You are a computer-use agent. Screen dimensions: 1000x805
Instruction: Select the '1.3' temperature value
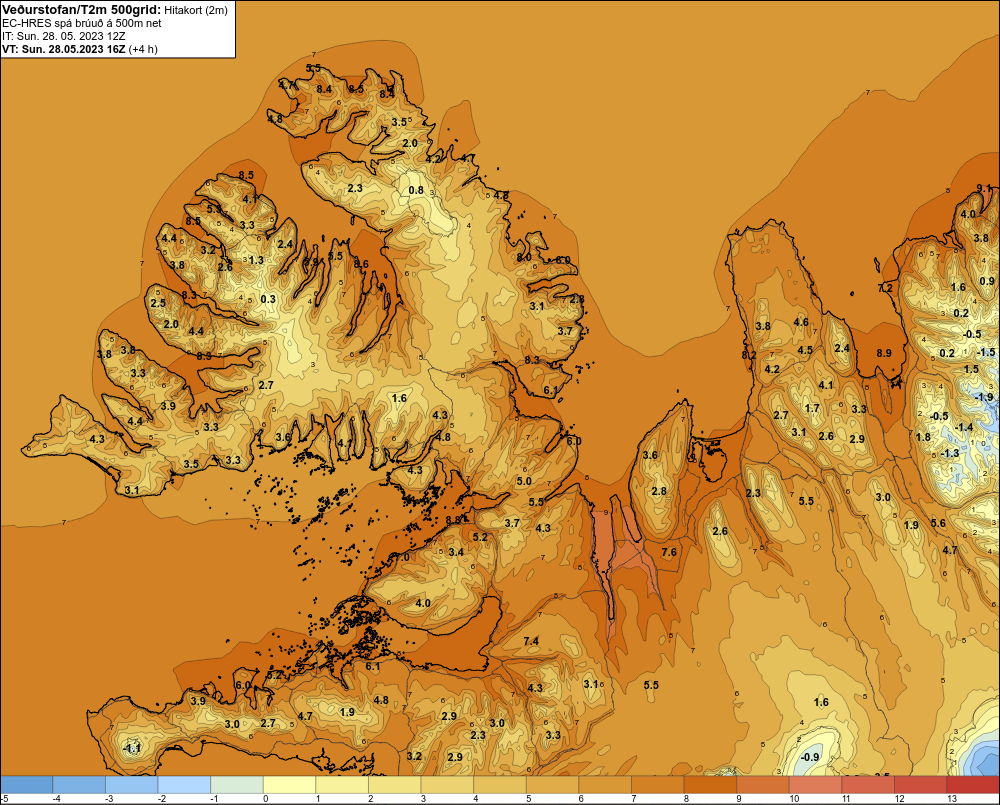256,260
